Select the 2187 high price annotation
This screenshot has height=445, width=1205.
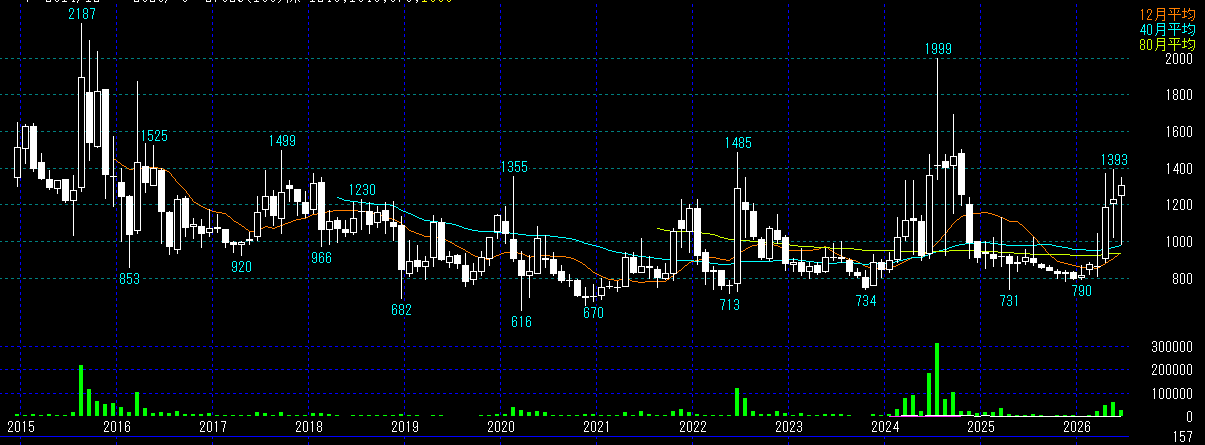82,15
